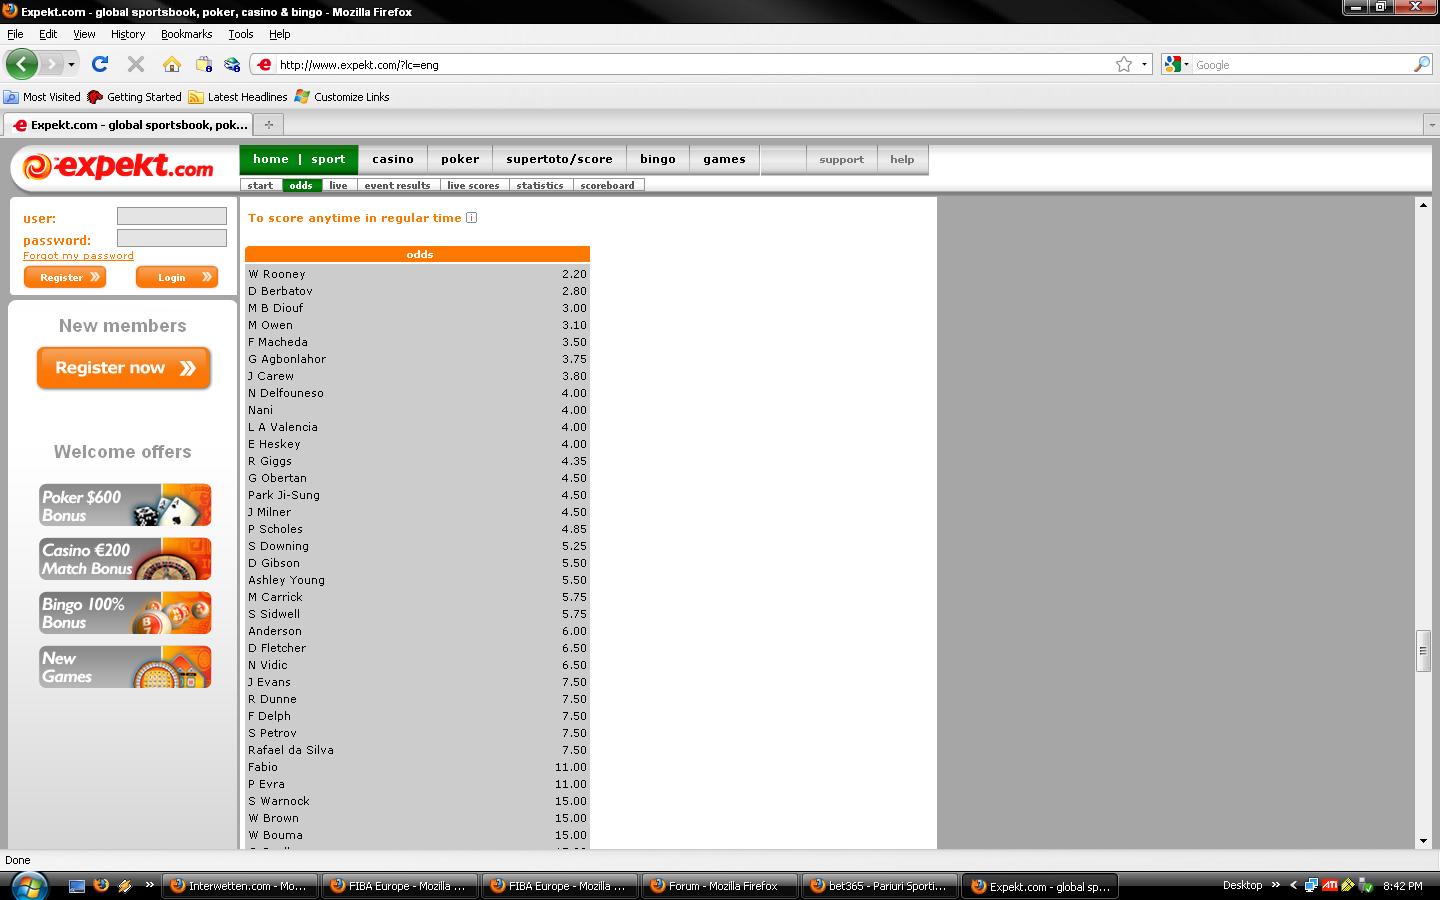Go to the Firefox home page icon
This screenshot has height=900, width=1440.
[x=172, y=64]
